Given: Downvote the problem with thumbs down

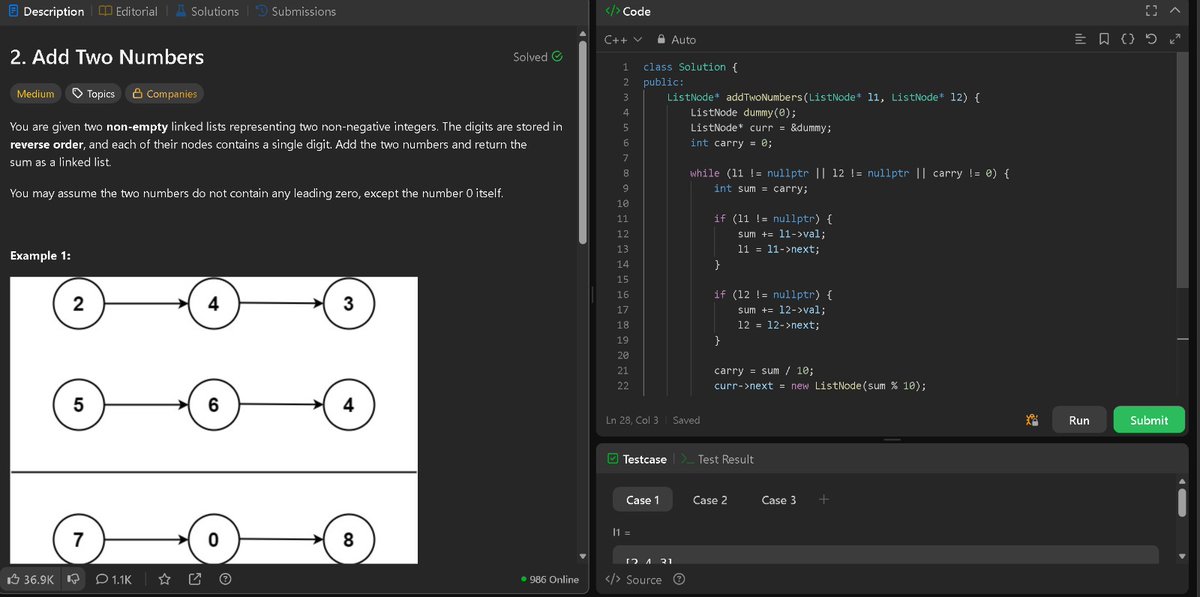Looking at the screenshot, I should pos(73,579).
